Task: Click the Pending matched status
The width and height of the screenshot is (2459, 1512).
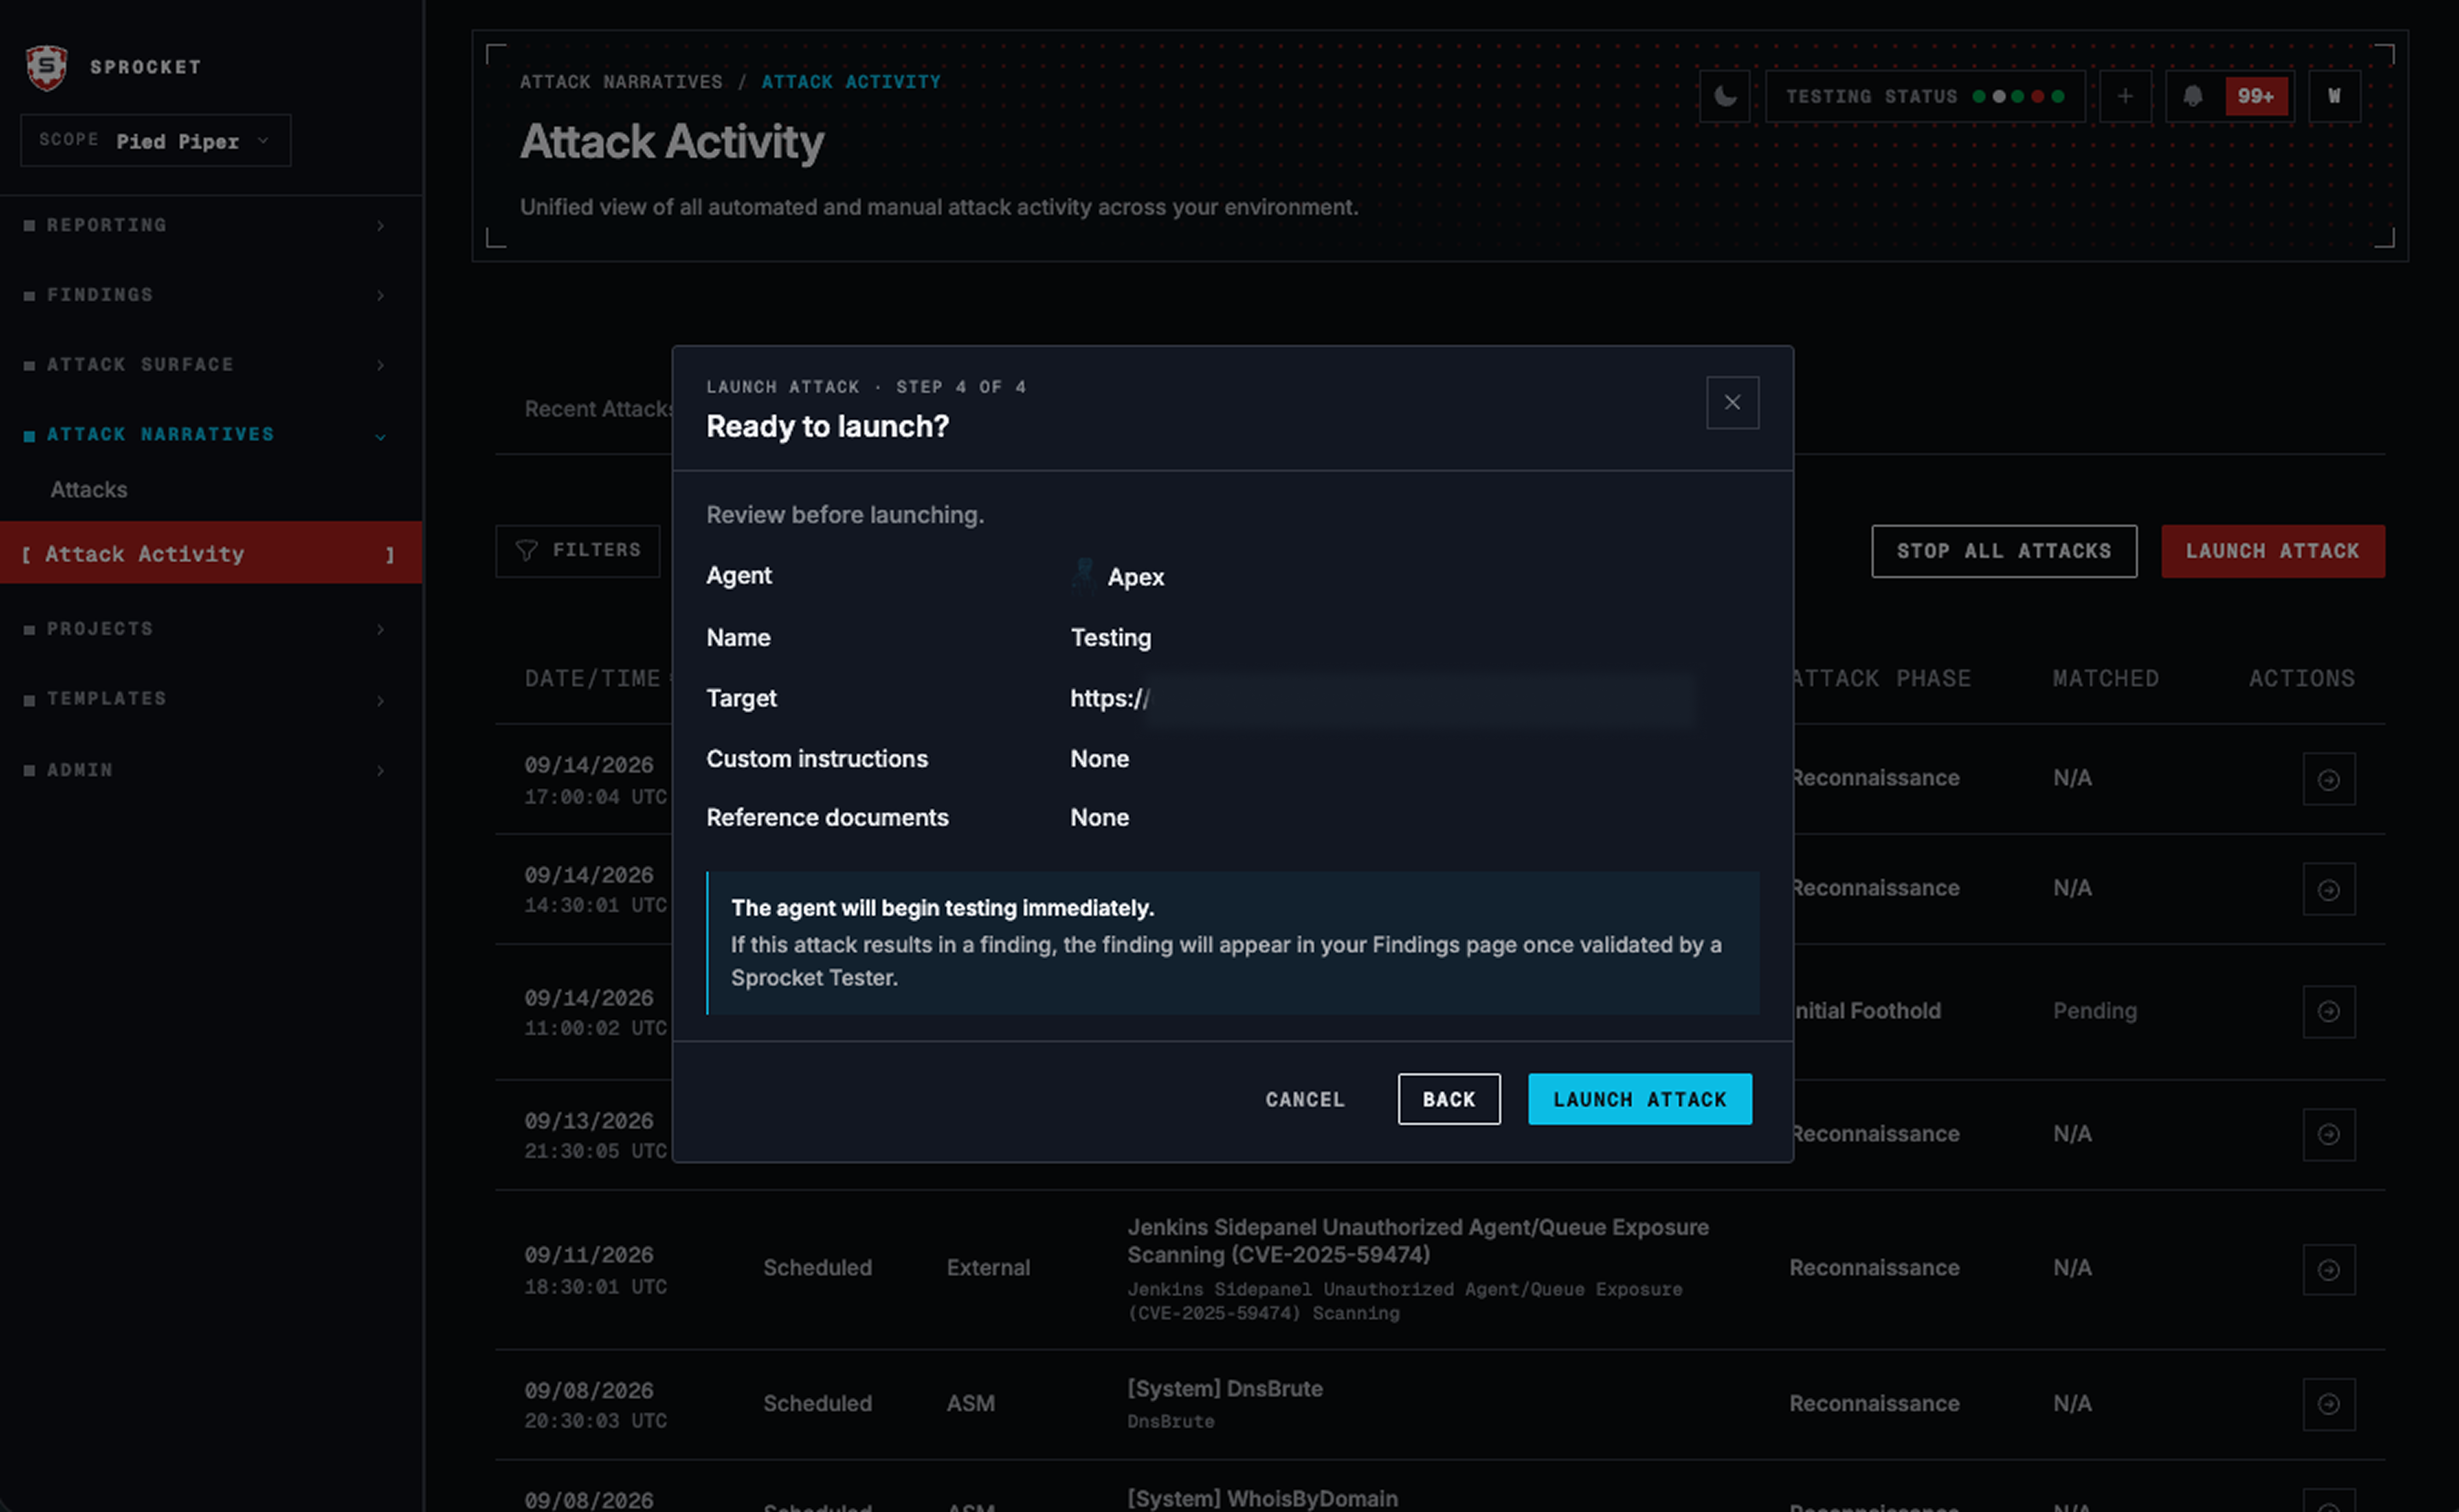Action: [x=2095, y=1011]
